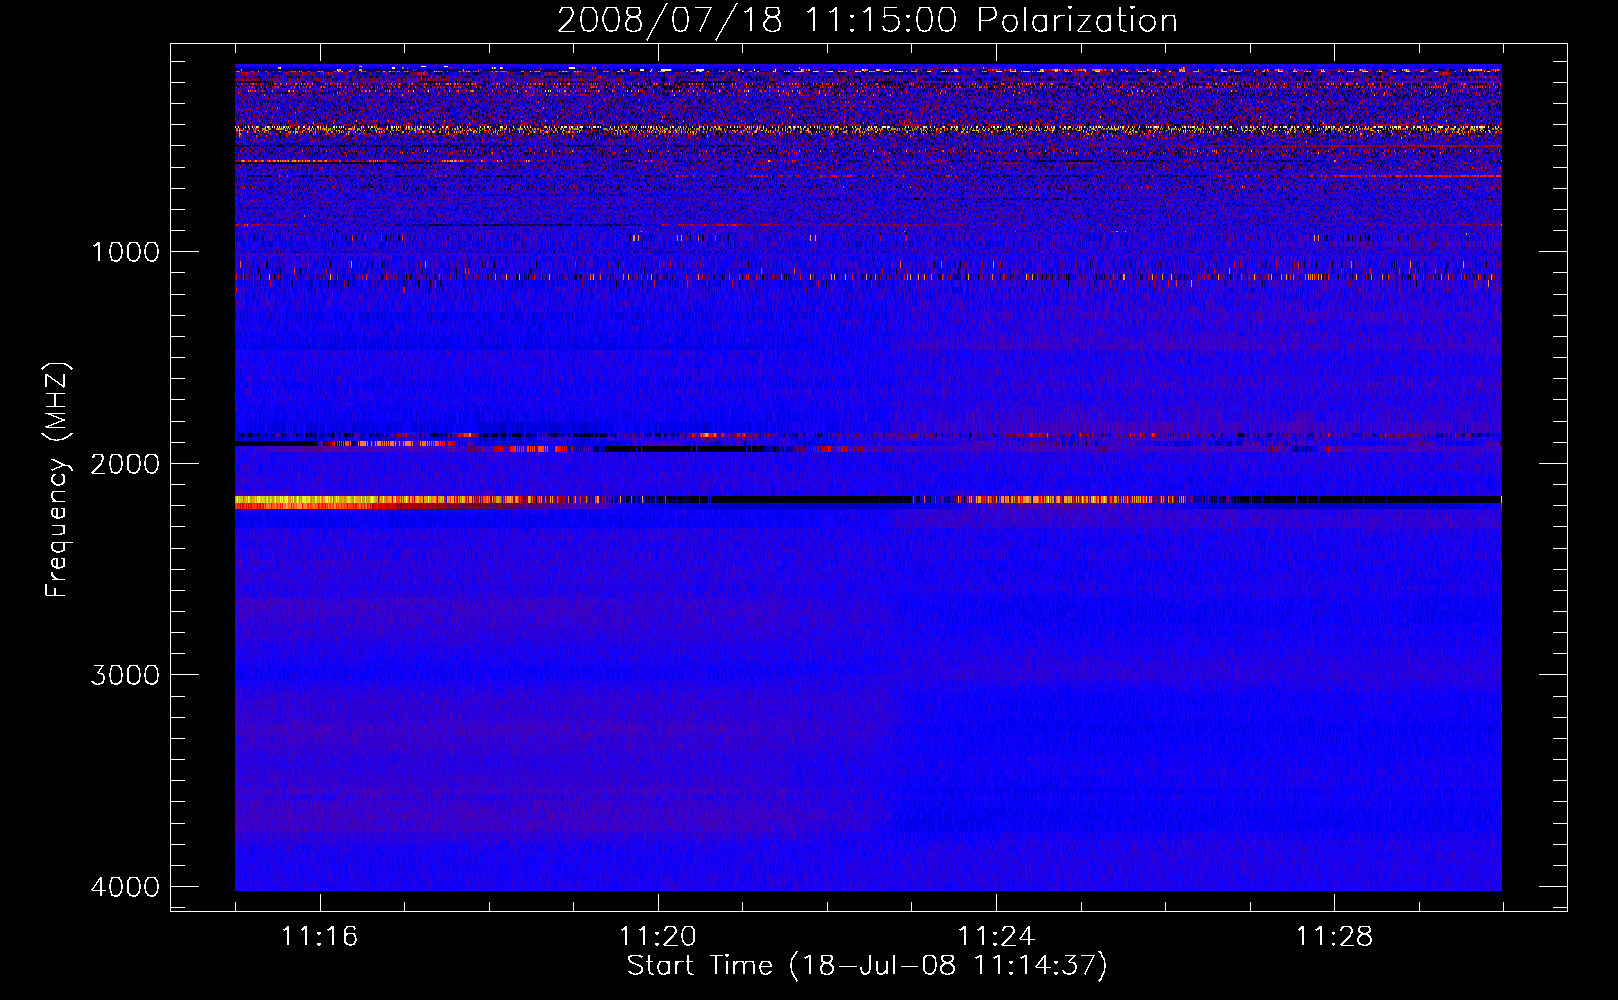Viewport: 1618px width, 1000px height.
Task: Click the 11:16 time tick label
Action: pos(320,936)
